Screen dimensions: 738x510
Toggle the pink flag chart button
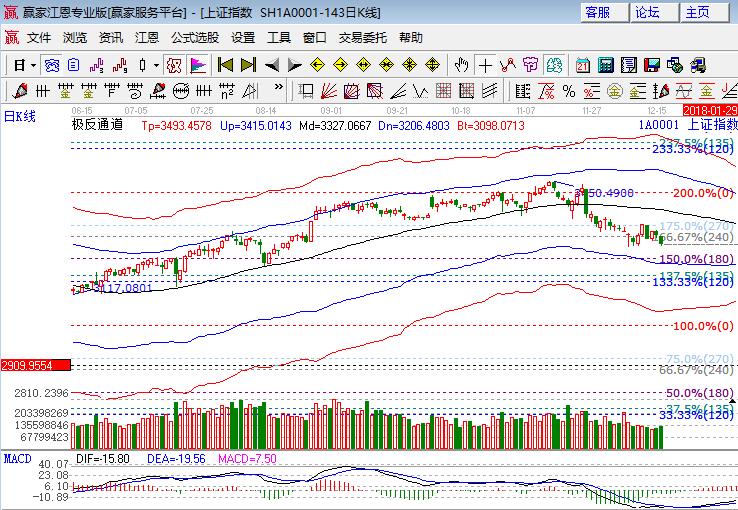[x=198, y=65]
